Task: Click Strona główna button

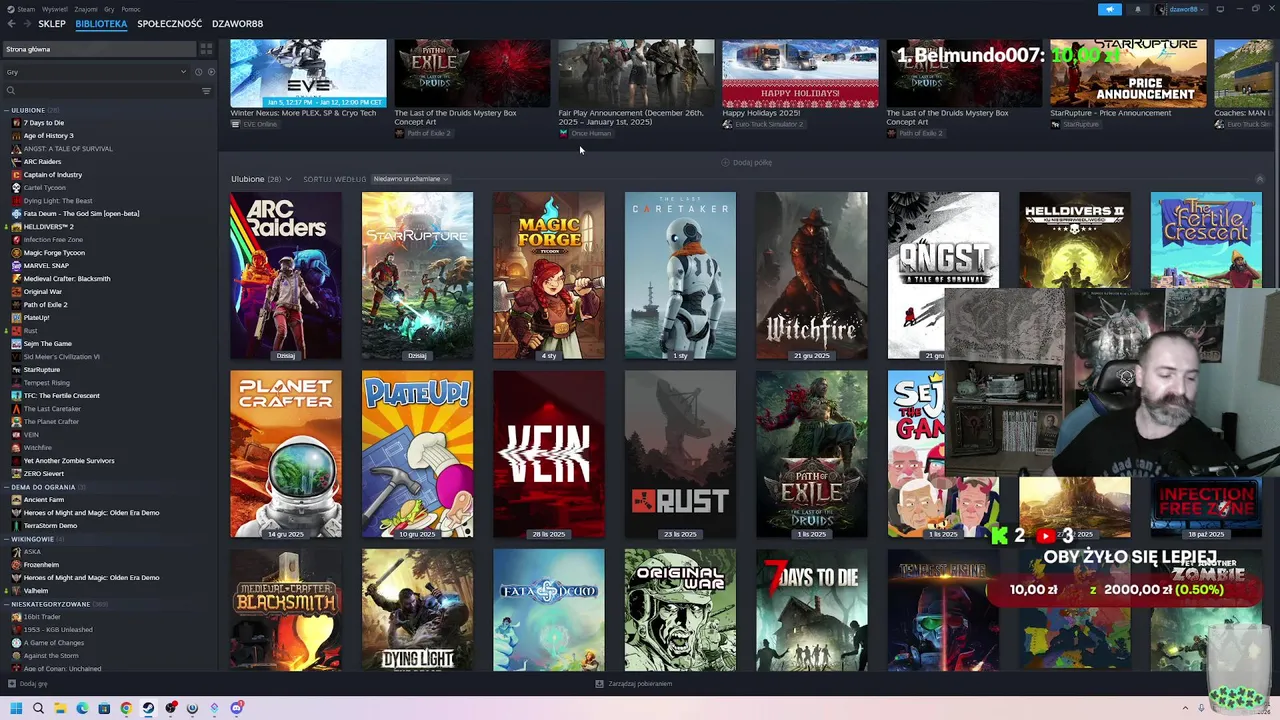Action: pos(98,49)
